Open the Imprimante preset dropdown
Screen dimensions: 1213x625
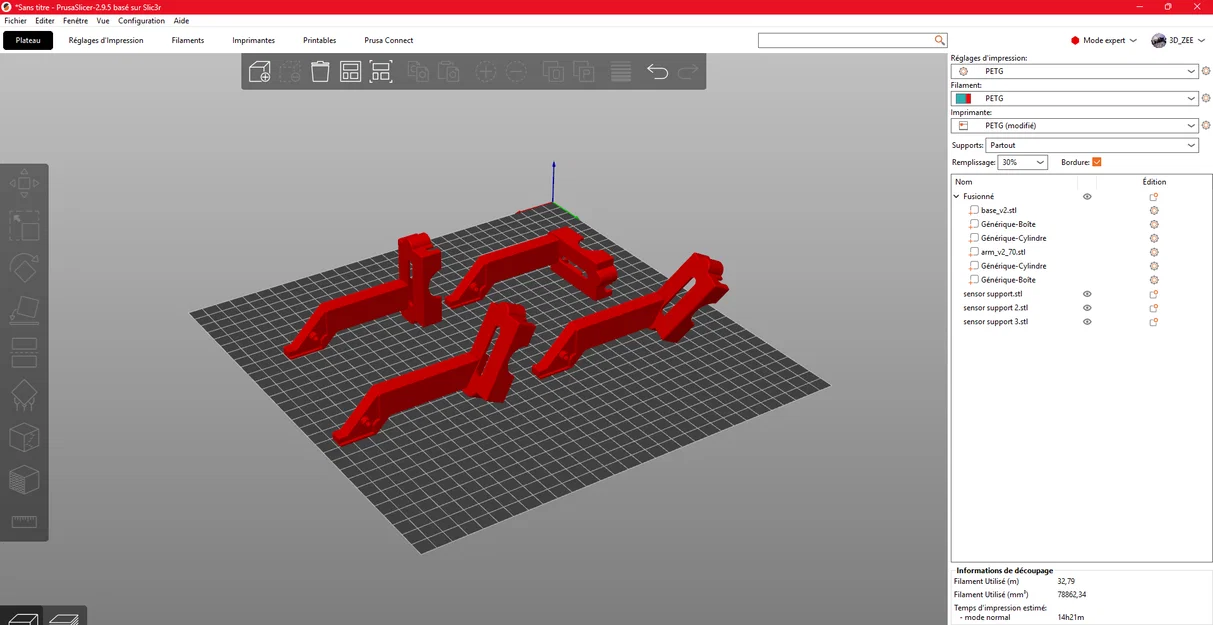(1075, 125)
